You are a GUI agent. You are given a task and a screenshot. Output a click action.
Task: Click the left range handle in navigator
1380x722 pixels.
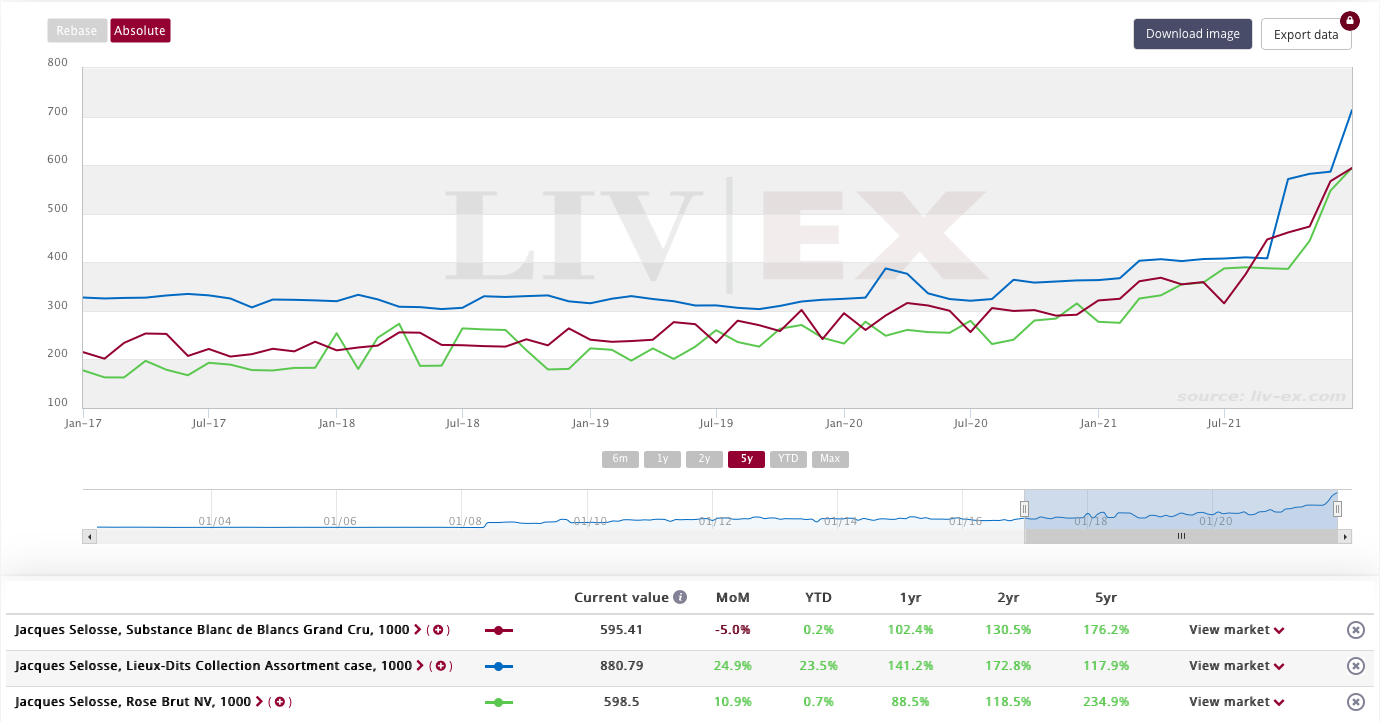tap(1024, 509)
